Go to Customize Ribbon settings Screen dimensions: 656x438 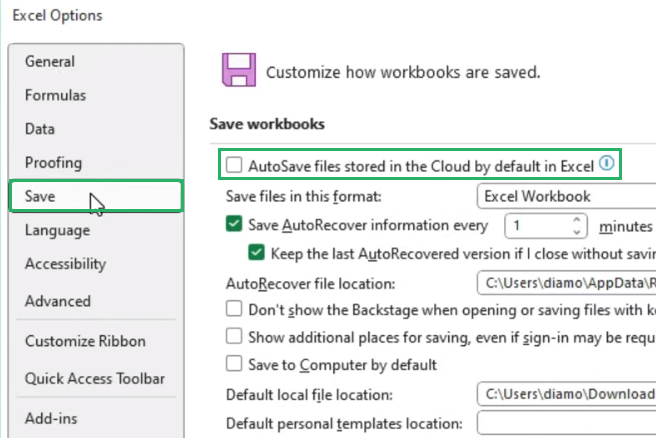[84, 341]
